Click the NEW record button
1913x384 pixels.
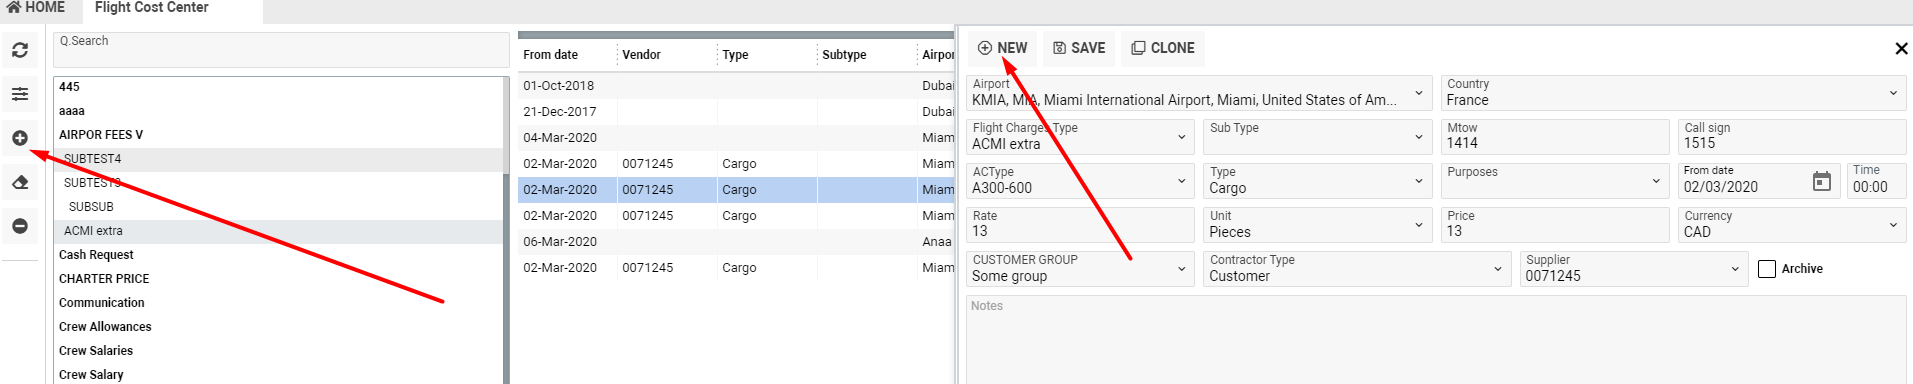[x=1002, y=48]
